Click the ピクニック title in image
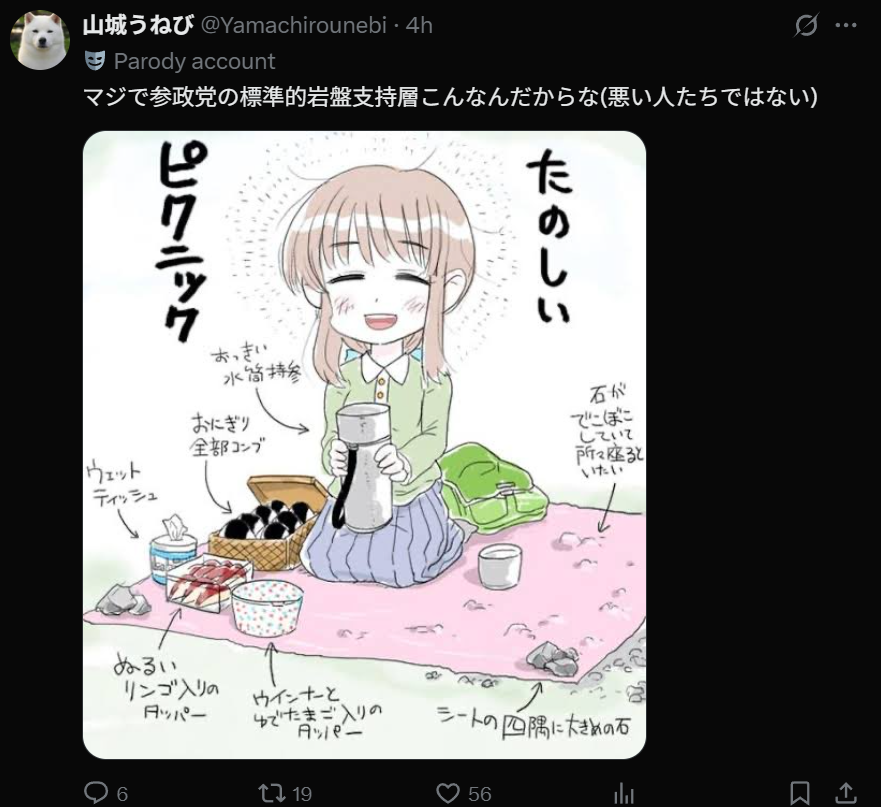Screen dimensions: 881x807 [180, 240]
